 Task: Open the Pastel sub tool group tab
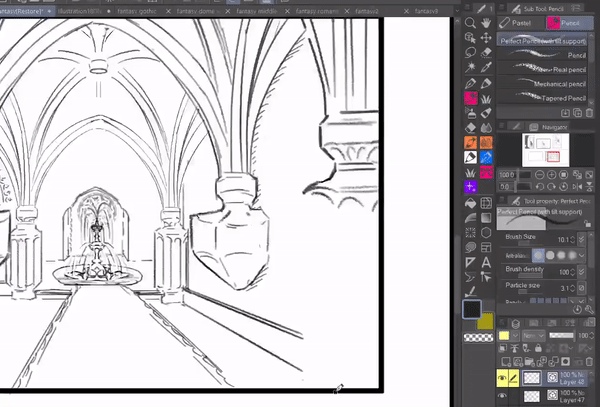coord(521,22)
